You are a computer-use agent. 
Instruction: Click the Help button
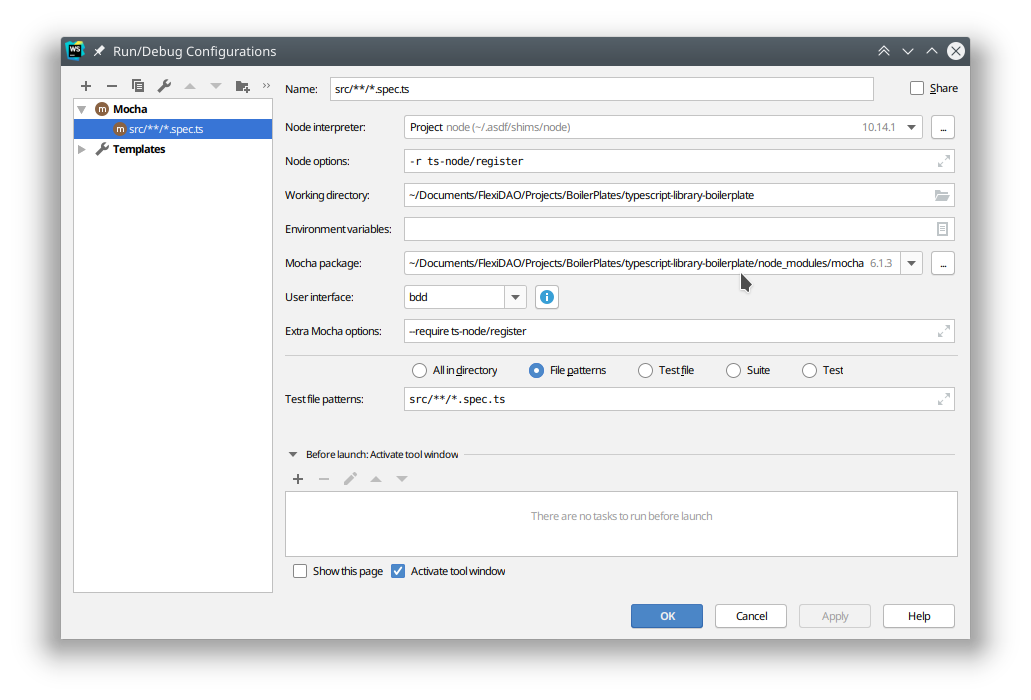918,615
